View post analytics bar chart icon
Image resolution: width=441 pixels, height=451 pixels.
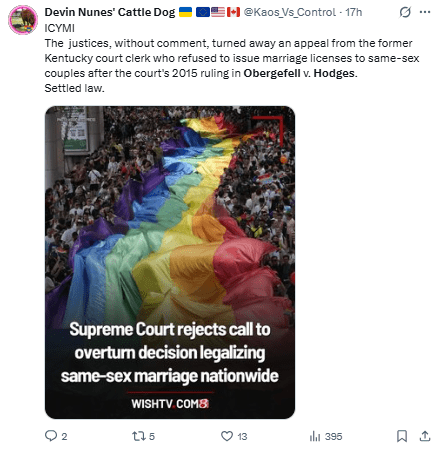point(315,436)
